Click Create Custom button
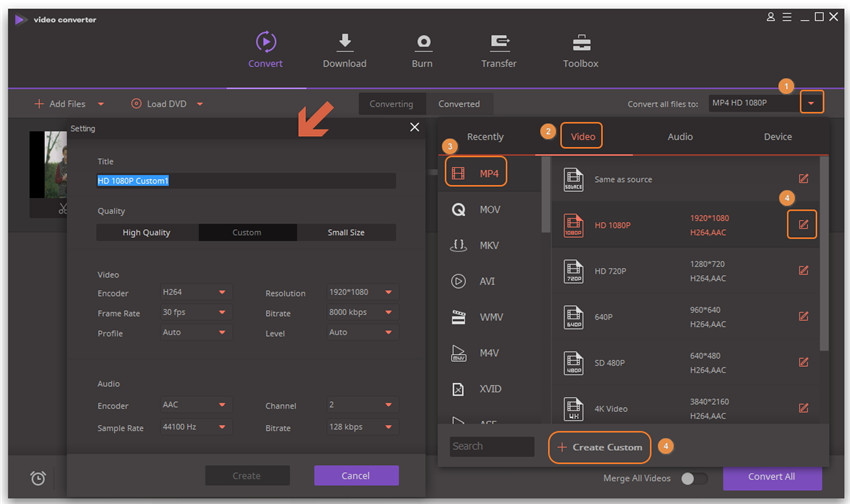The width and height of the screenshot is (850, 504). (x=600, y=447)
